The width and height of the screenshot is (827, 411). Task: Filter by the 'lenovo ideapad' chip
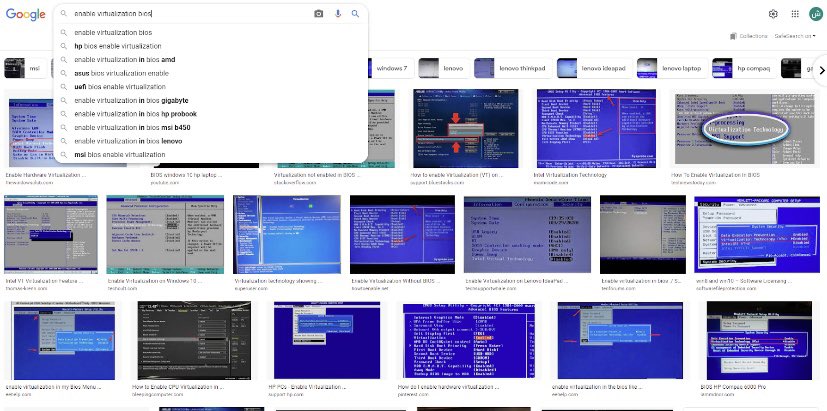click(593, 69)
